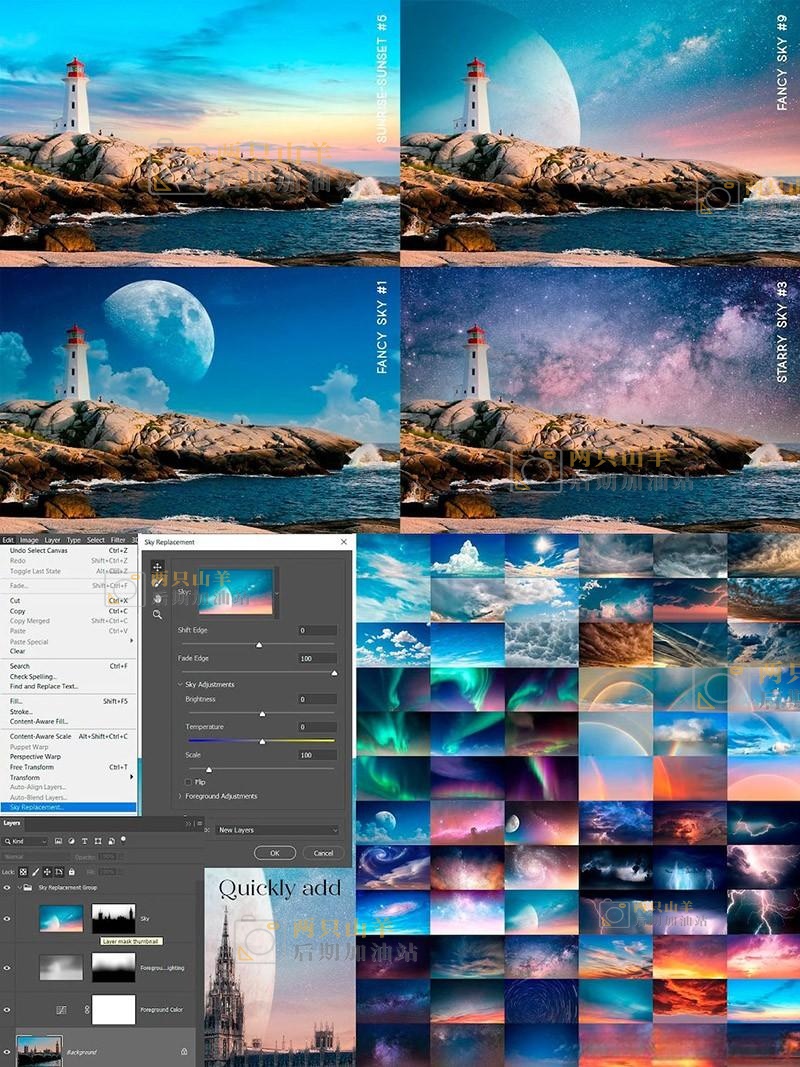Select the Sky Move tool in dialog
This screenshot has width=800, height=1067.
click(157, 567)
